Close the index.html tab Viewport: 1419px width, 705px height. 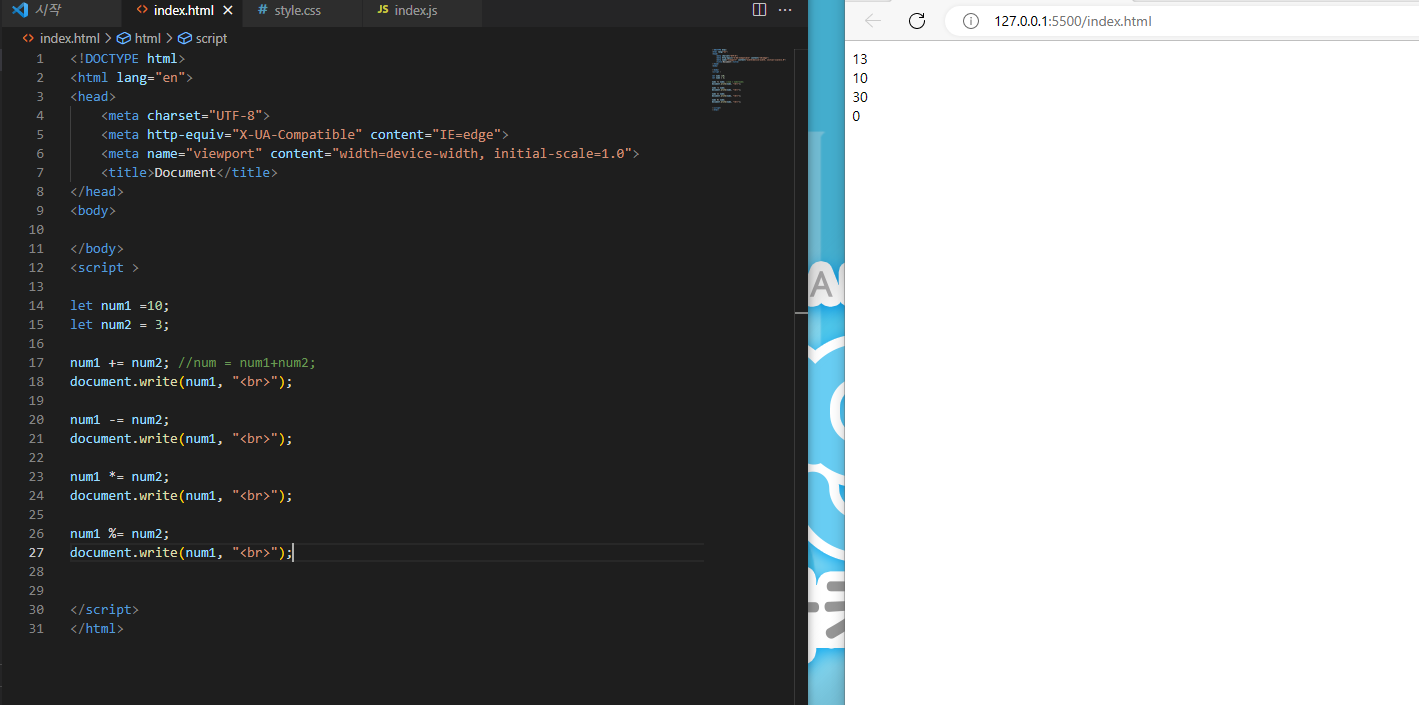coord(228,10)
